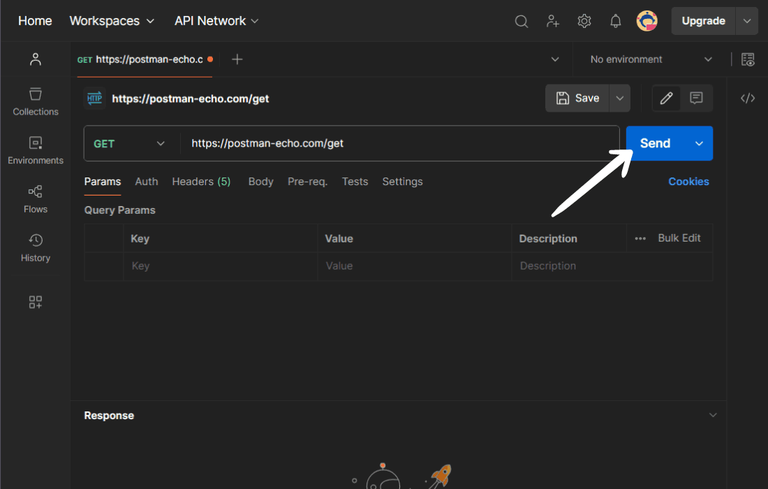Click the Send button
The image size is (768, 489).
[x=655, y=144]
